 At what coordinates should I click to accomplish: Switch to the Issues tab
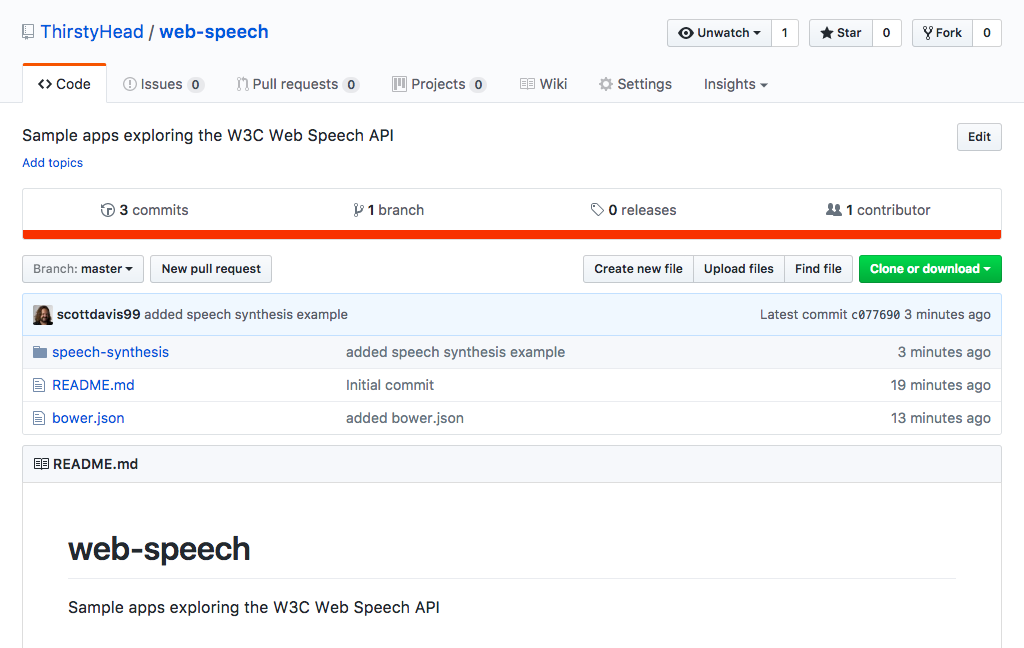tap(163, 84)
